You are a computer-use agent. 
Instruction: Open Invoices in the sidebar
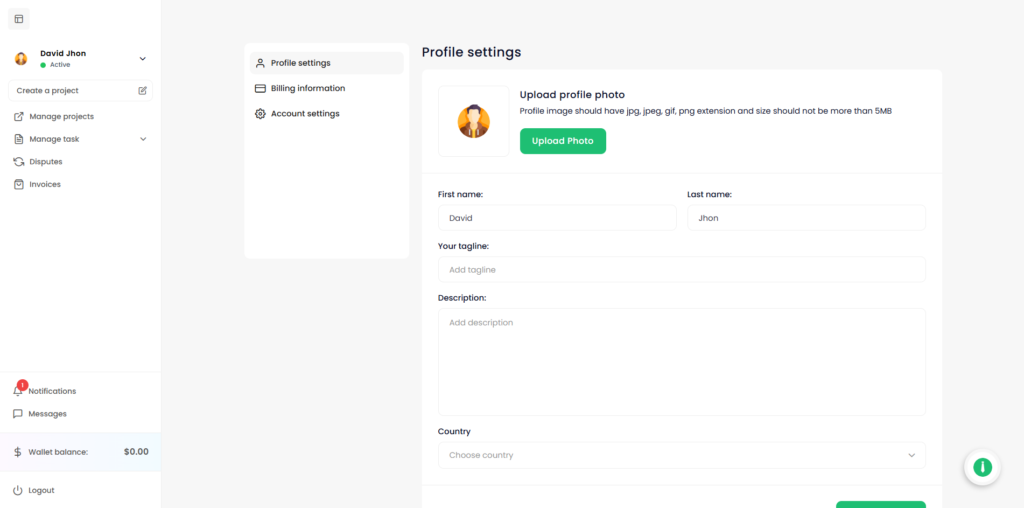[x=44, y=185]
